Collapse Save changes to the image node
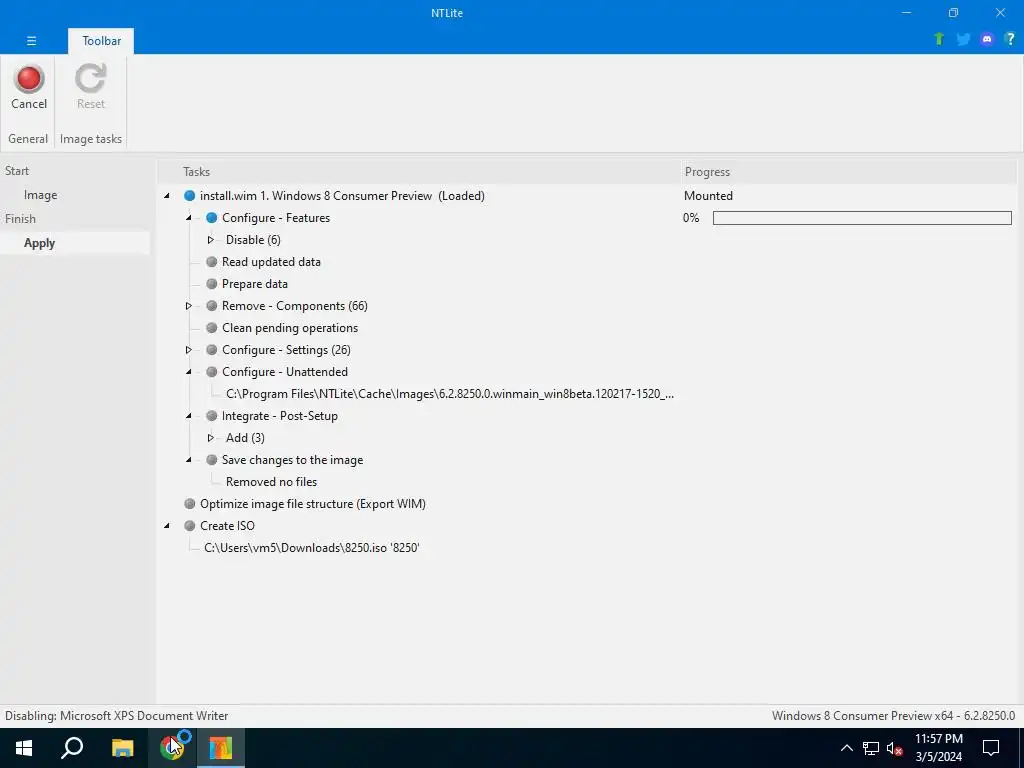 pos(189,460)
